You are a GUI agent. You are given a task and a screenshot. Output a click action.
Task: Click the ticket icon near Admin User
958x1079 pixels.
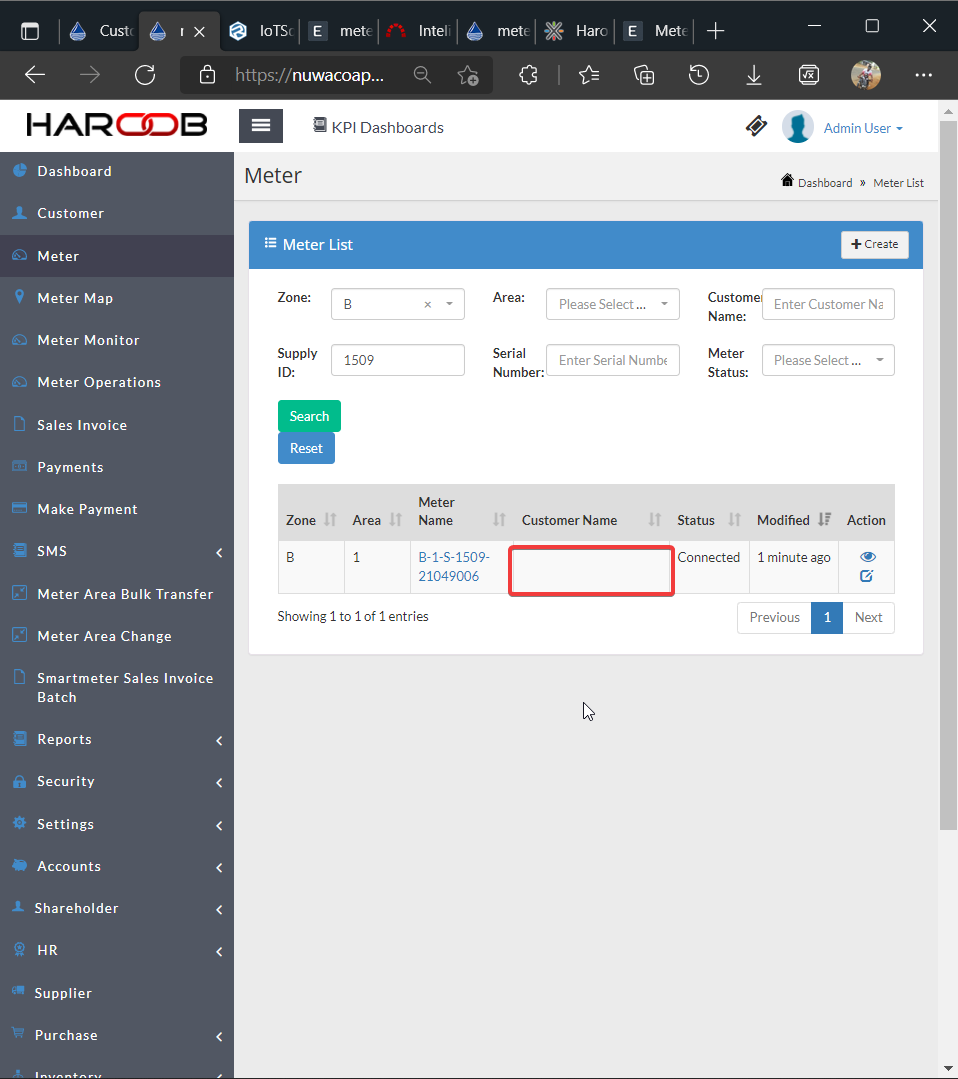756,126
